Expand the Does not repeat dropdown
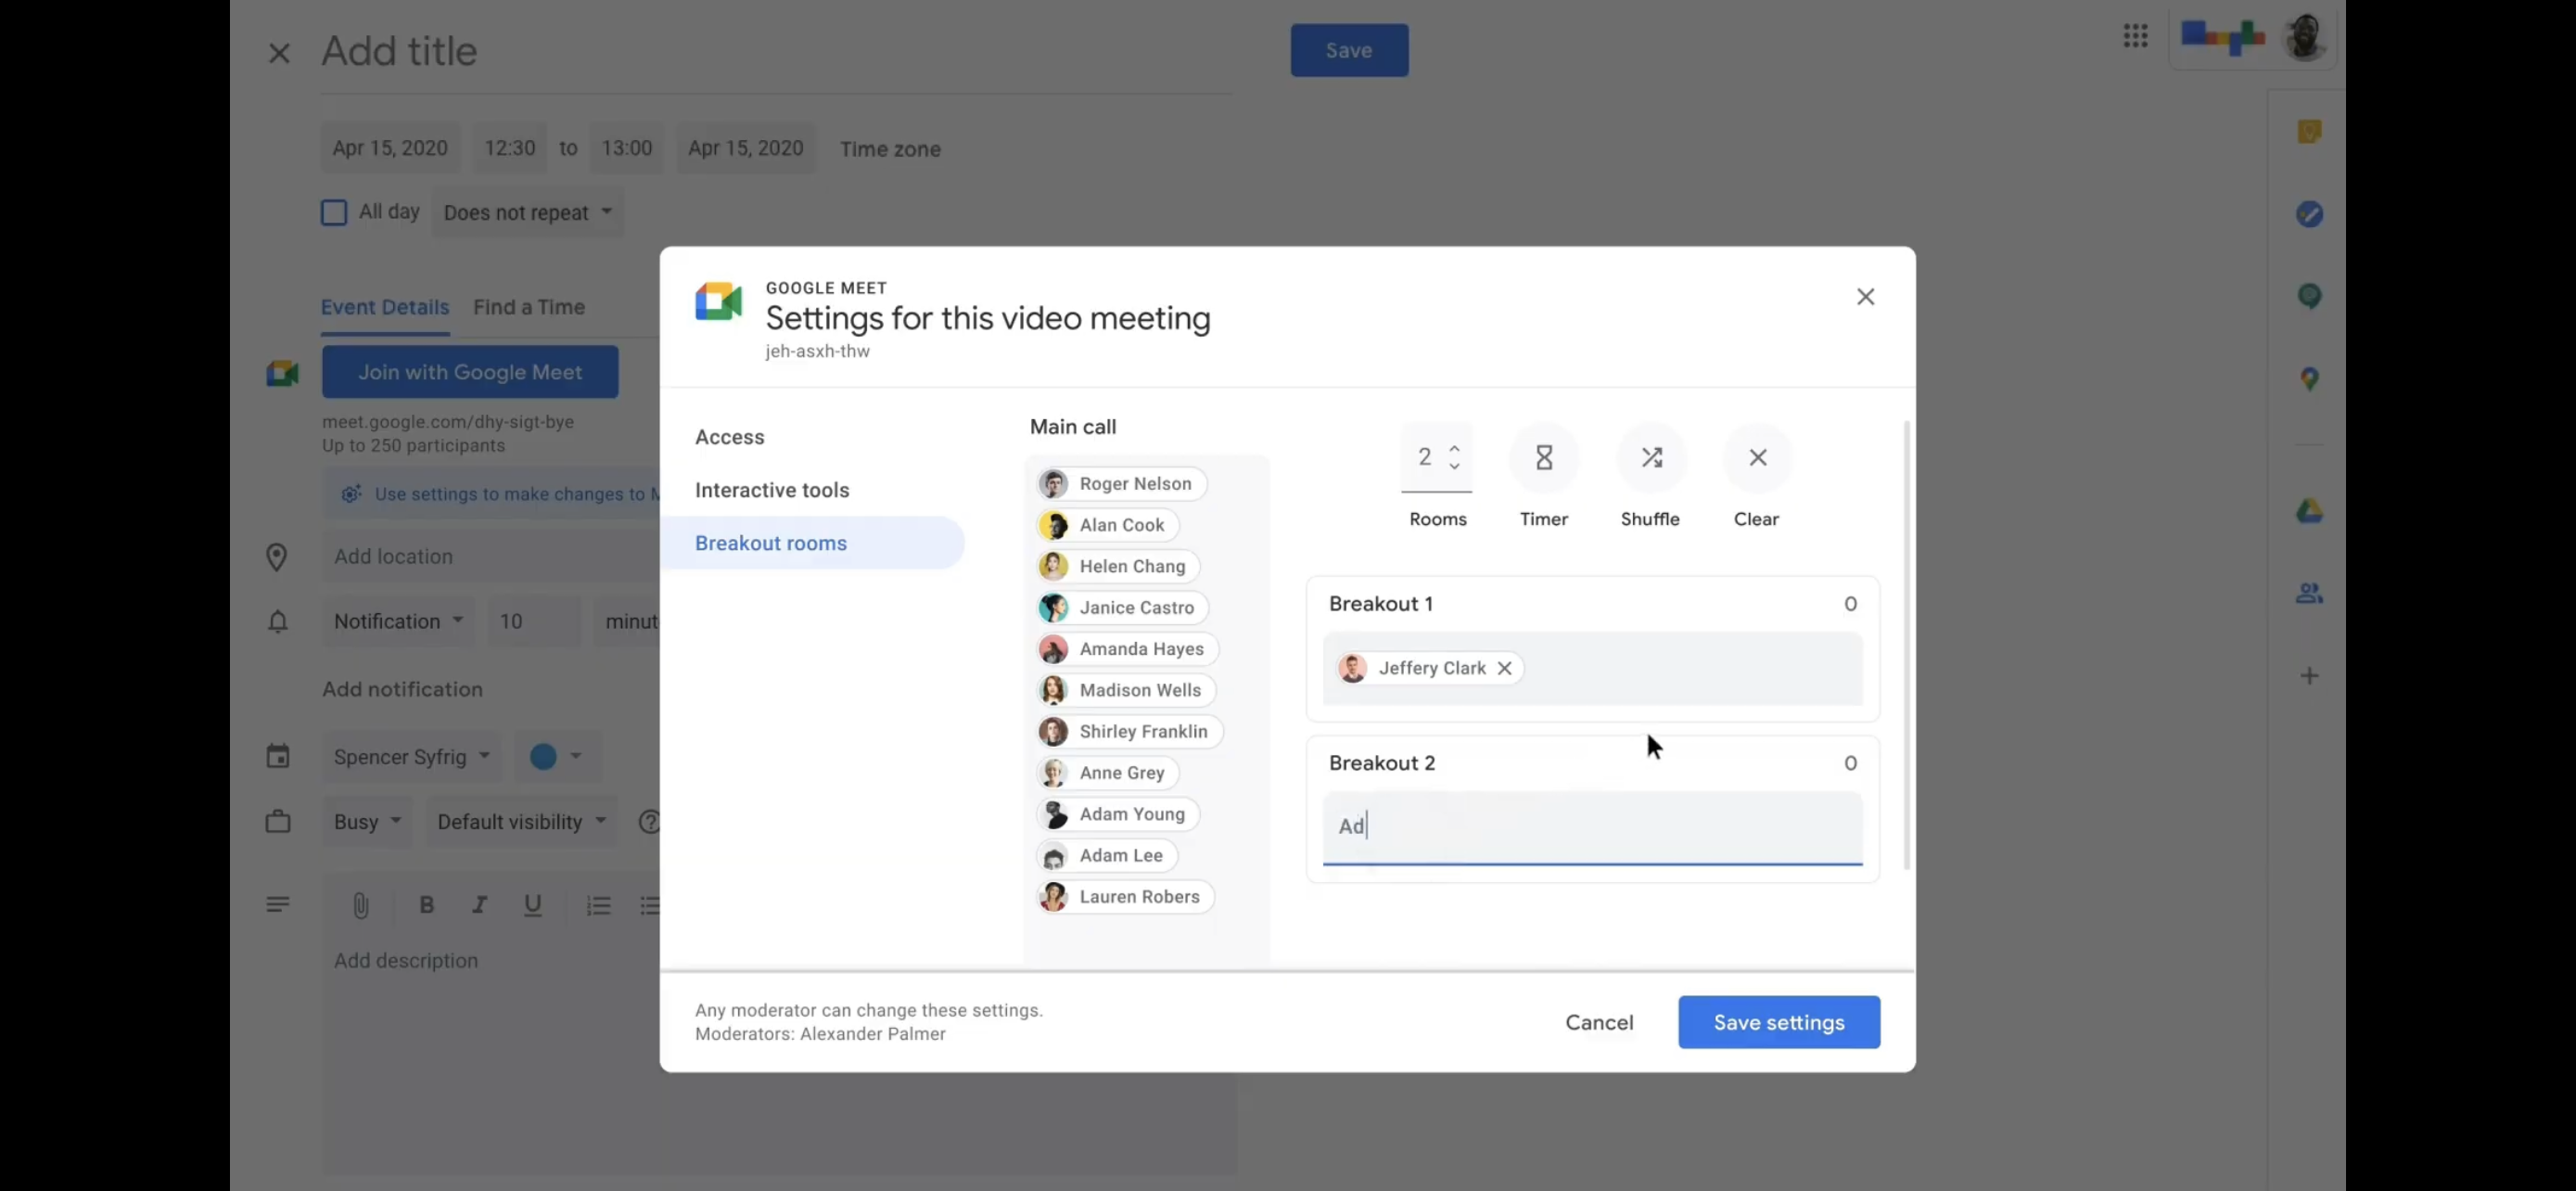Screen dimensions: 2576x1191 point(528,212)
